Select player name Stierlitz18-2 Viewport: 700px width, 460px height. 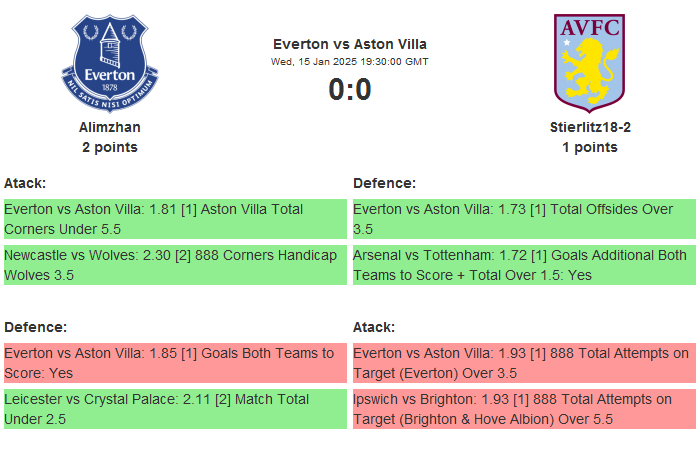point(590,127)
